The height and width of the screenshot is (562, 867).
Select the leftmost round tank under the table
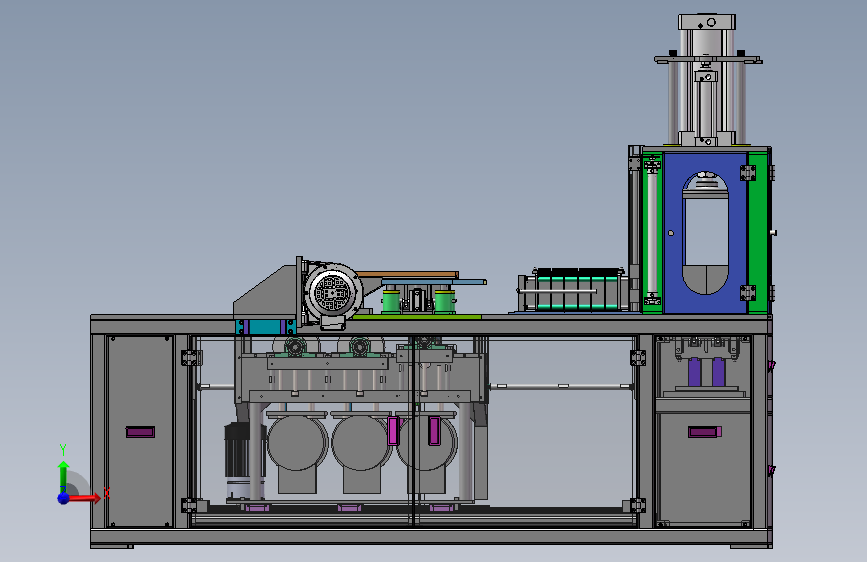pyautogui.click(x=297, y=444)
